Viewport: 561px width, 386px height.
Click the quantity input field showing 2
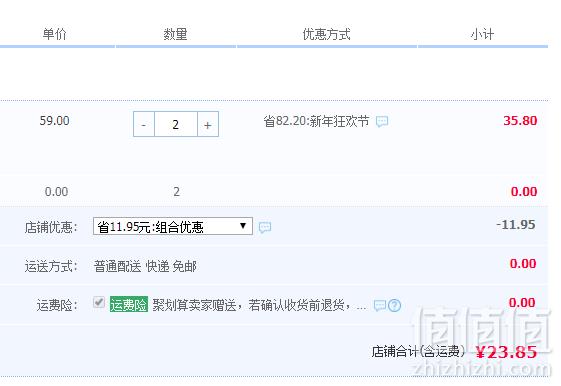176,124
